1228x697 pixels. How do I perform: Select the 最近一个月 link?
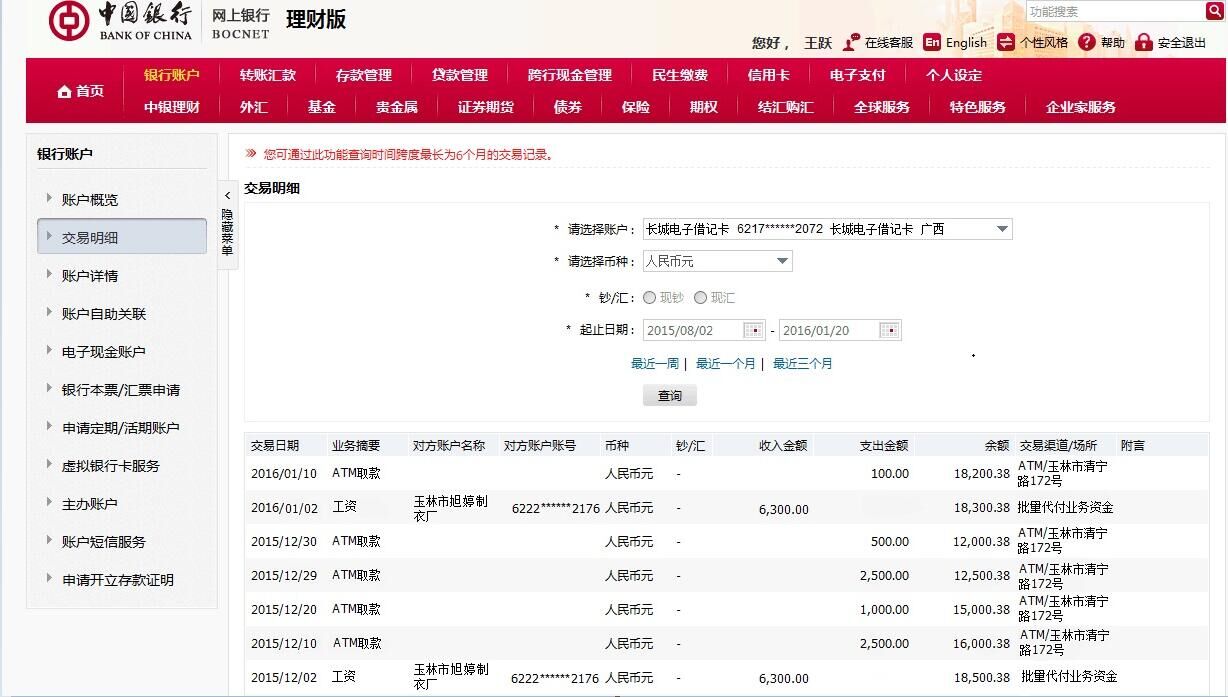click(x=725, y=364)
